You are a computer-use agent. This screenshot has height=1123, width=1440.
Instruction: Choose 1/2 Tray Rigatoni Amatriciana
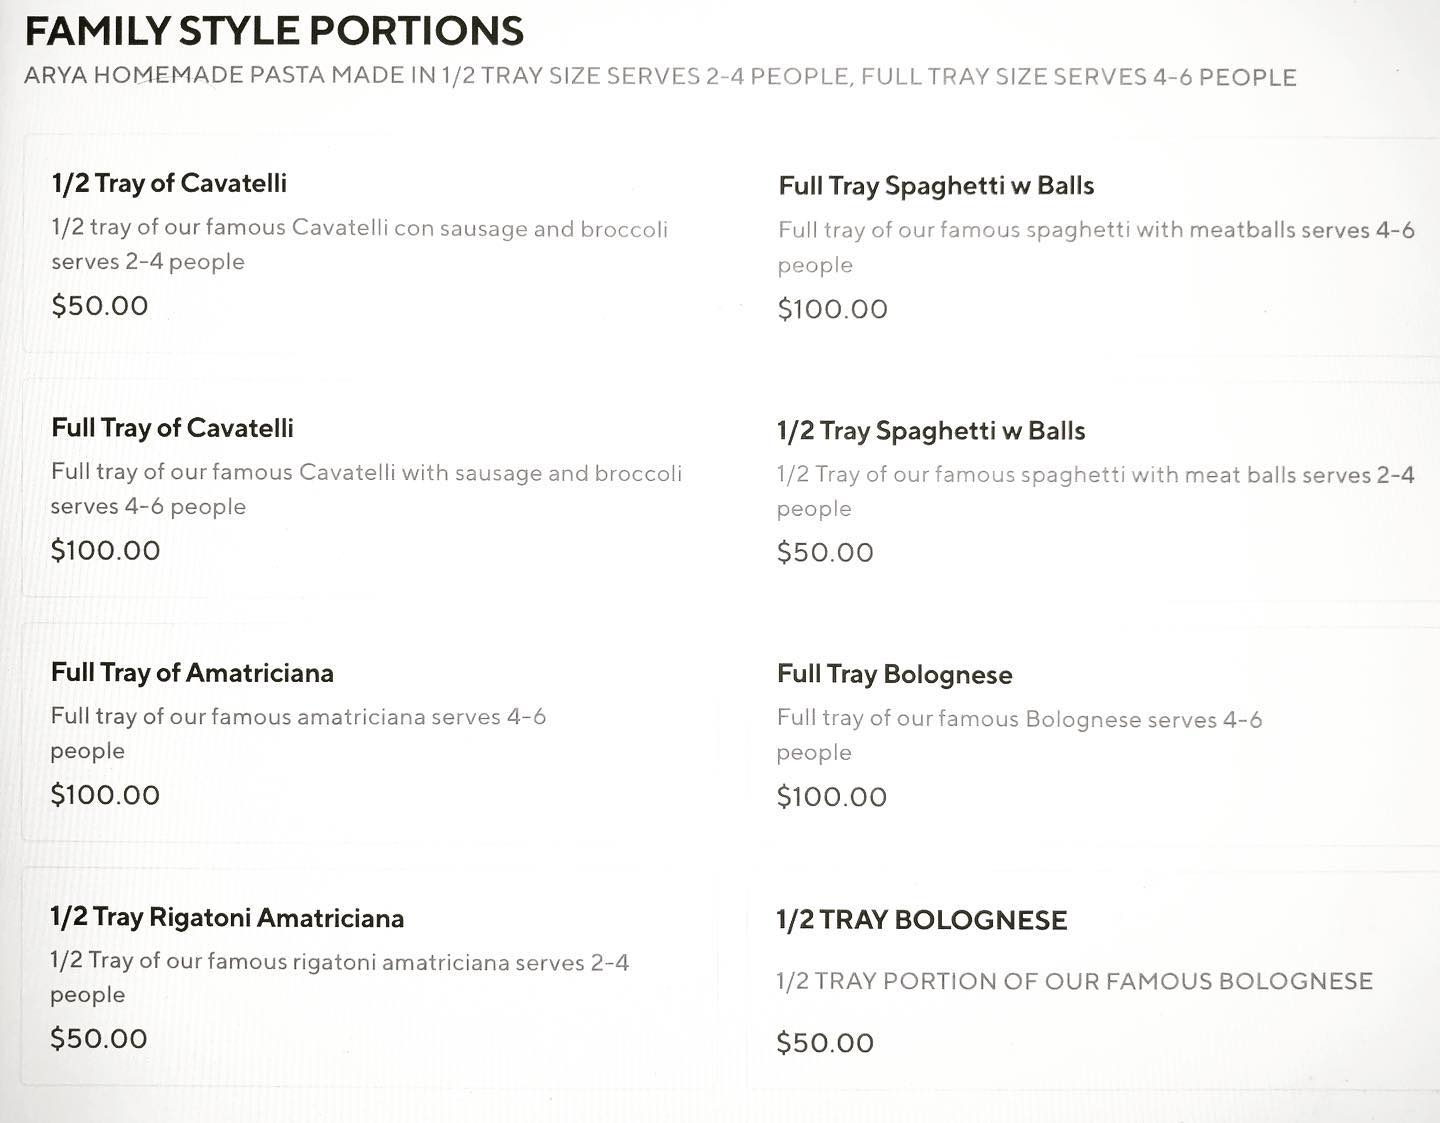coord(227,918)
